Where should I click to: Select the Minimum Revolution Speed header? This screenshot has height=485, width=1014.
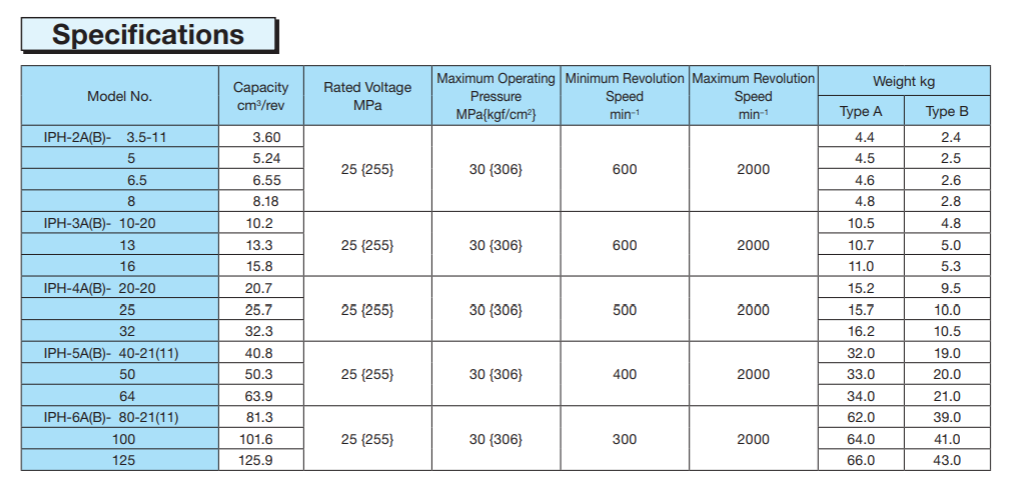624,96
